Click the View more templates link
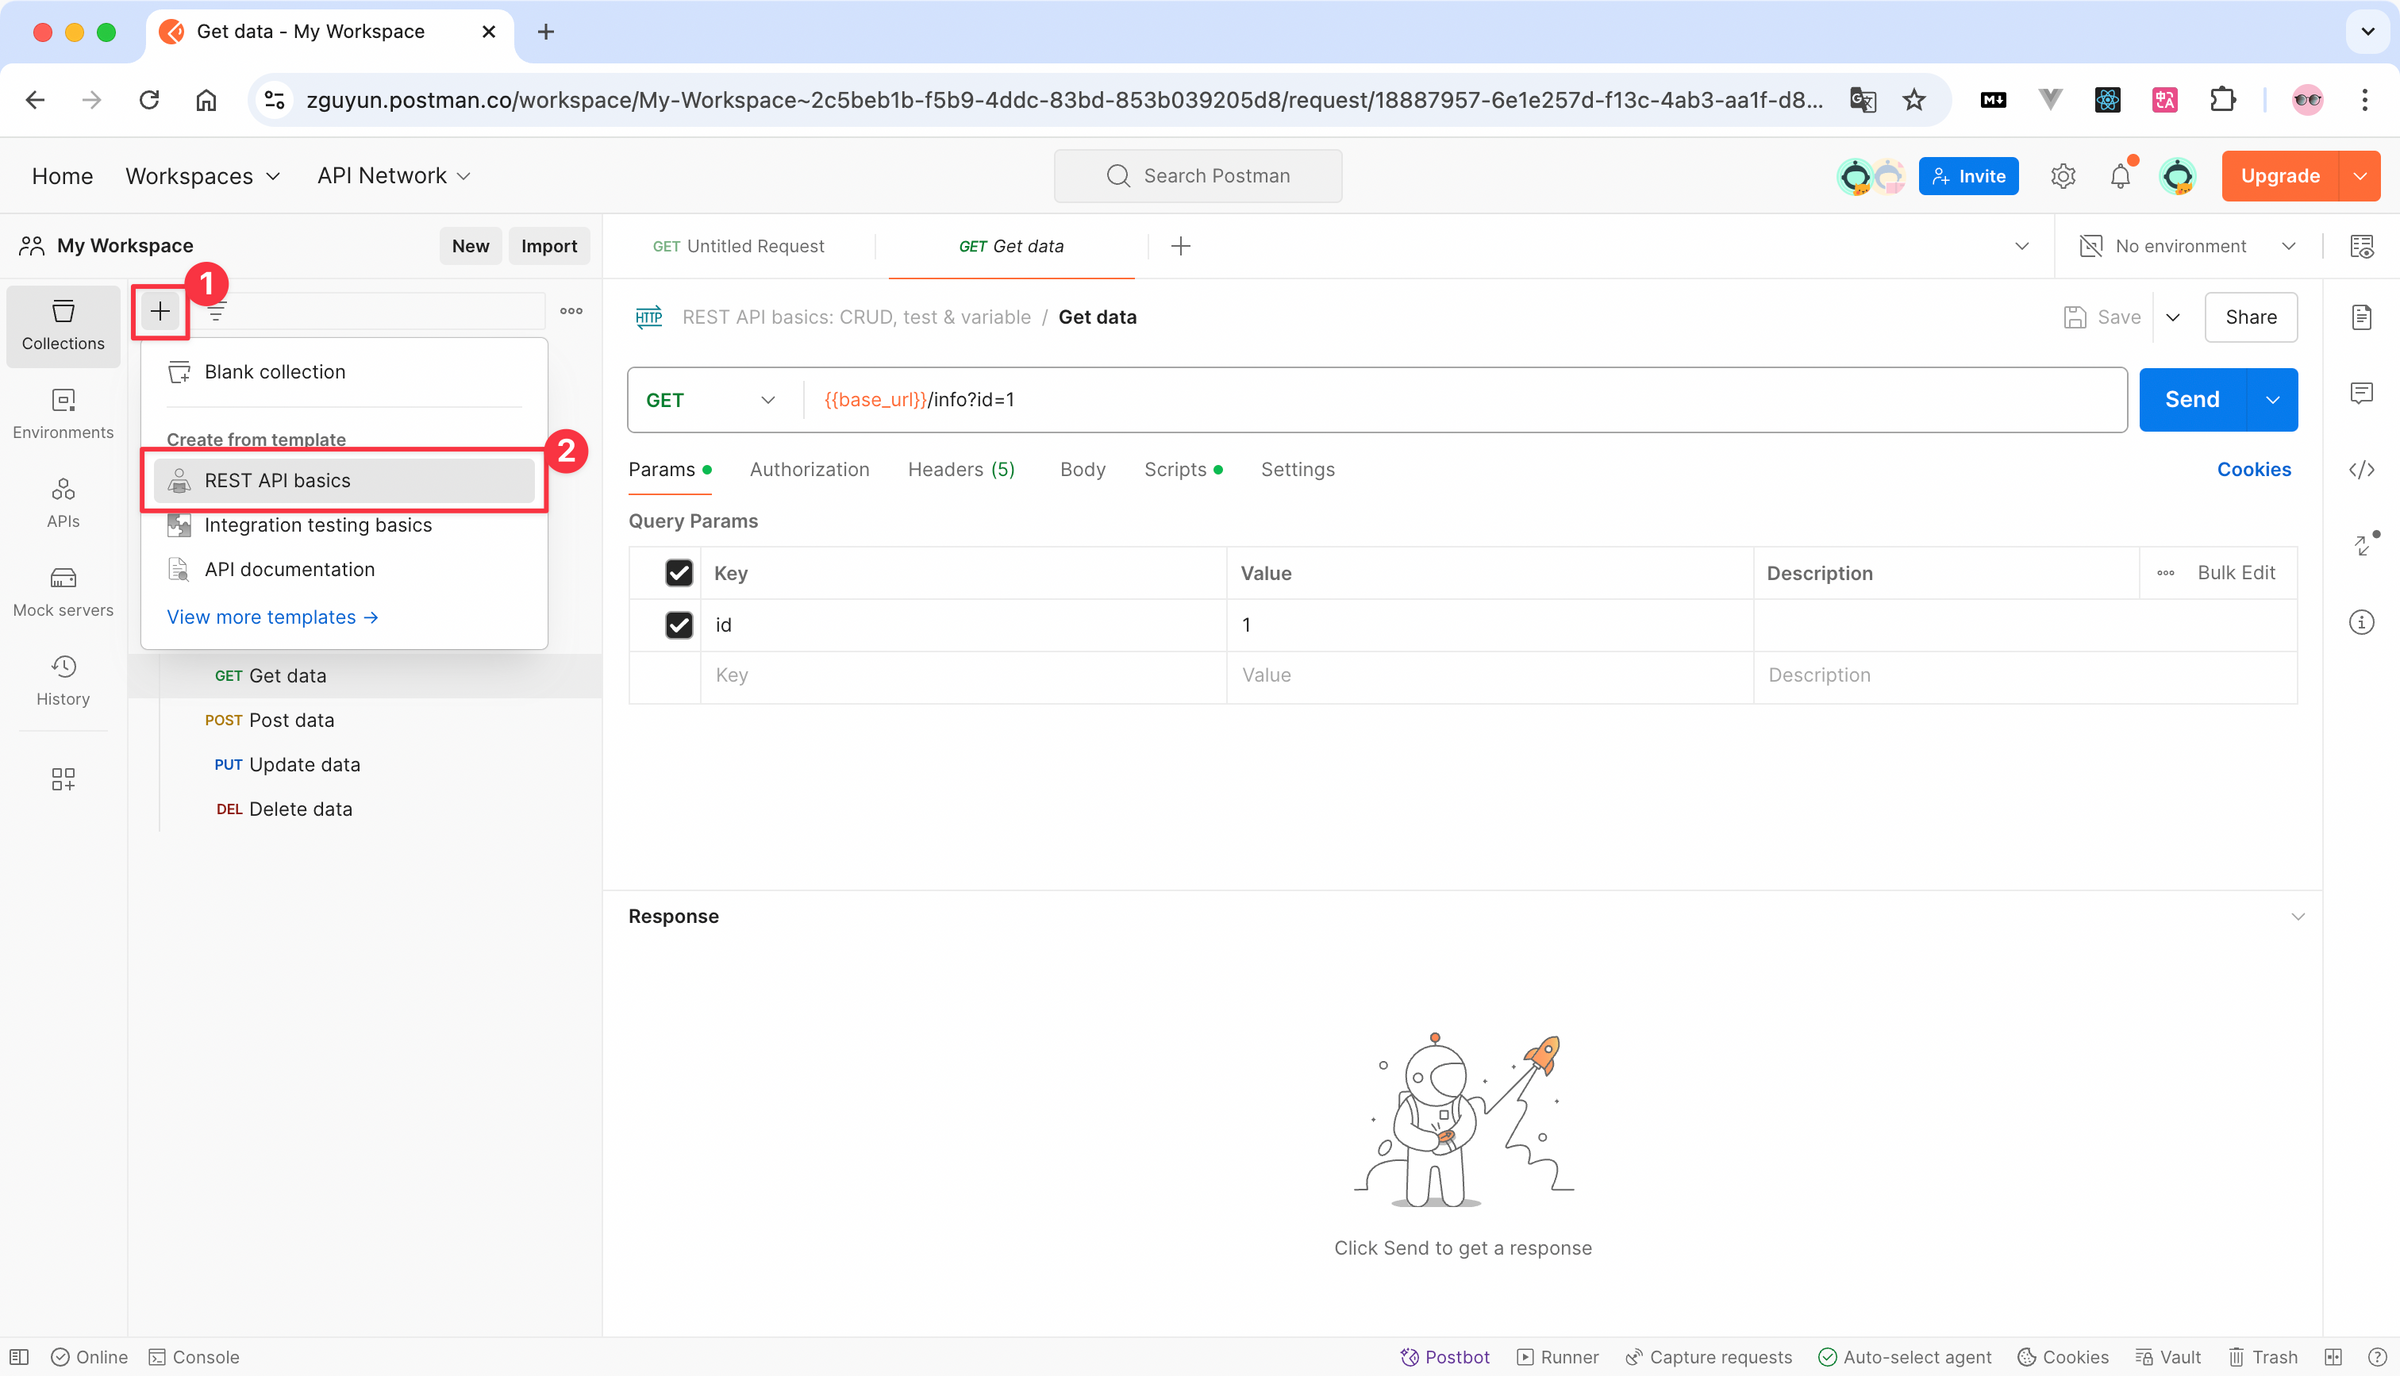The height and width of the screenshot is (1376, 2400). [x=272, y=617]
